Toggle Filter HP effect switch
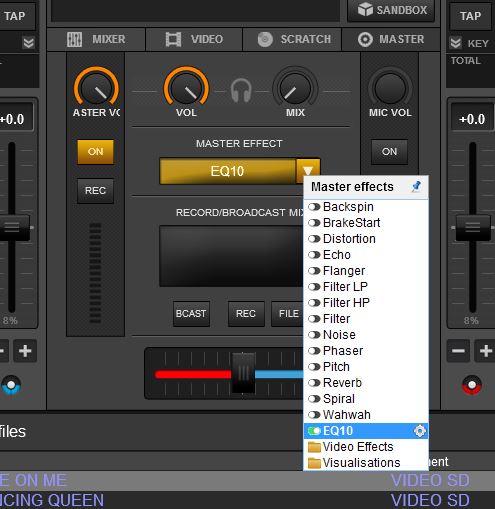 tap(314, 303)
